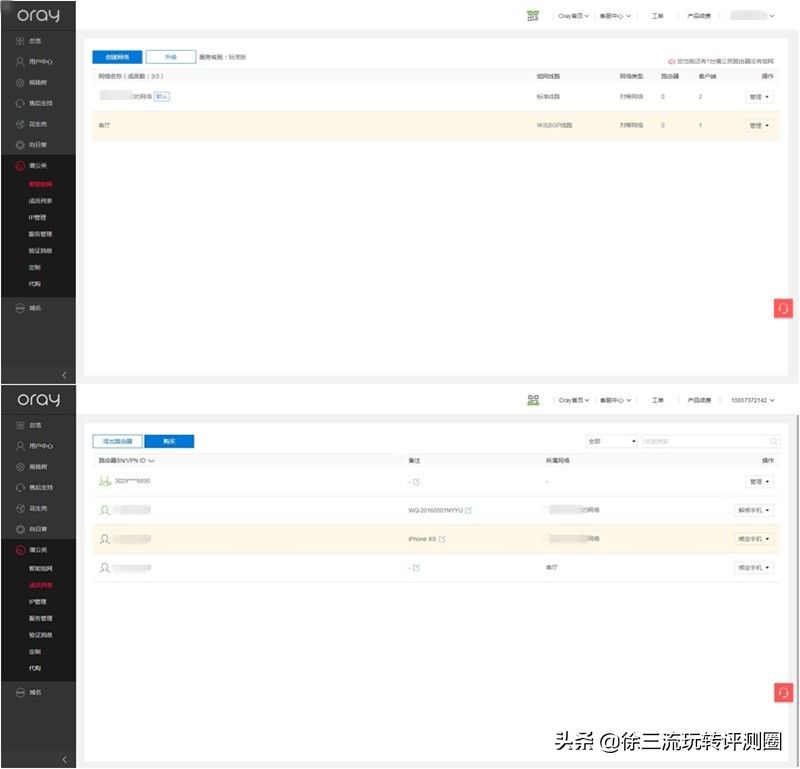This screenshot has width=800, height=769.
Task: Click edit icon next to iPhone XS note
Action: click(442, 539)
